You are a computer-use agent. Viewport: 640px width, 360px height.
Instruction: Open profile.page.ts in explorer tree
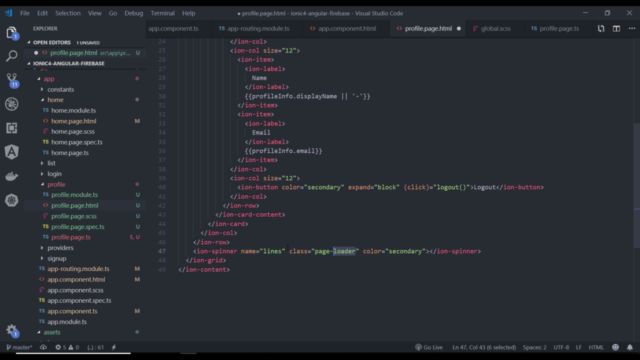tap(71, 237)
